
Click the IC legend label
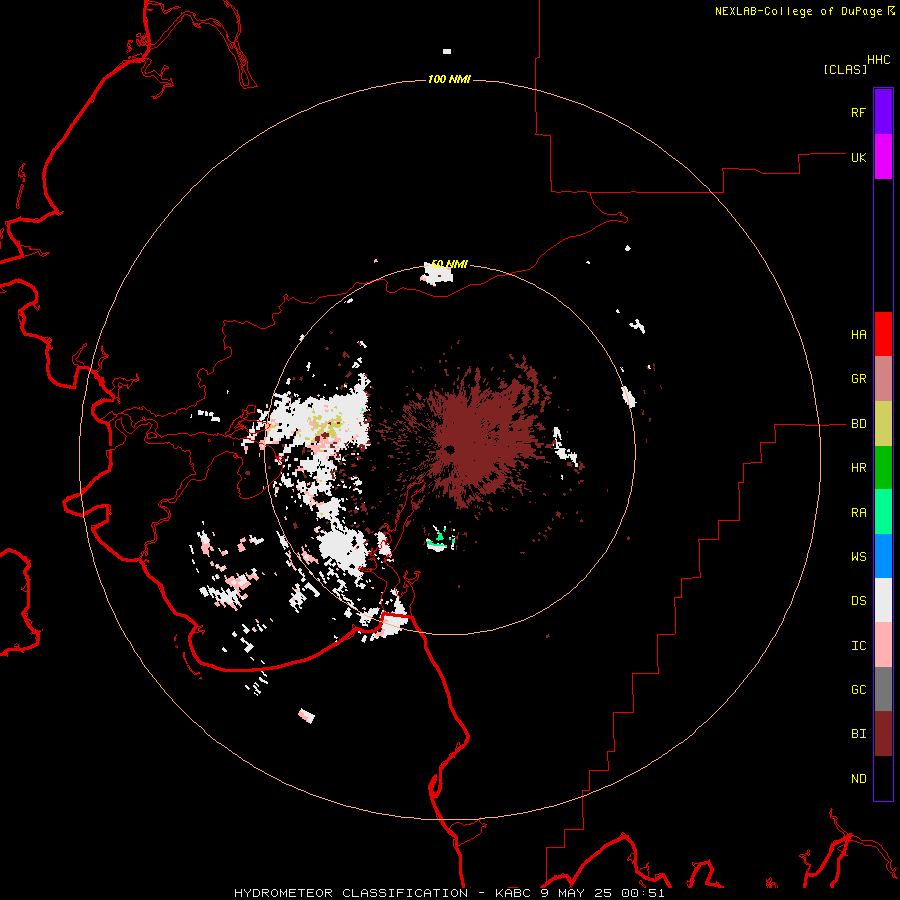(x=858, y=646)
